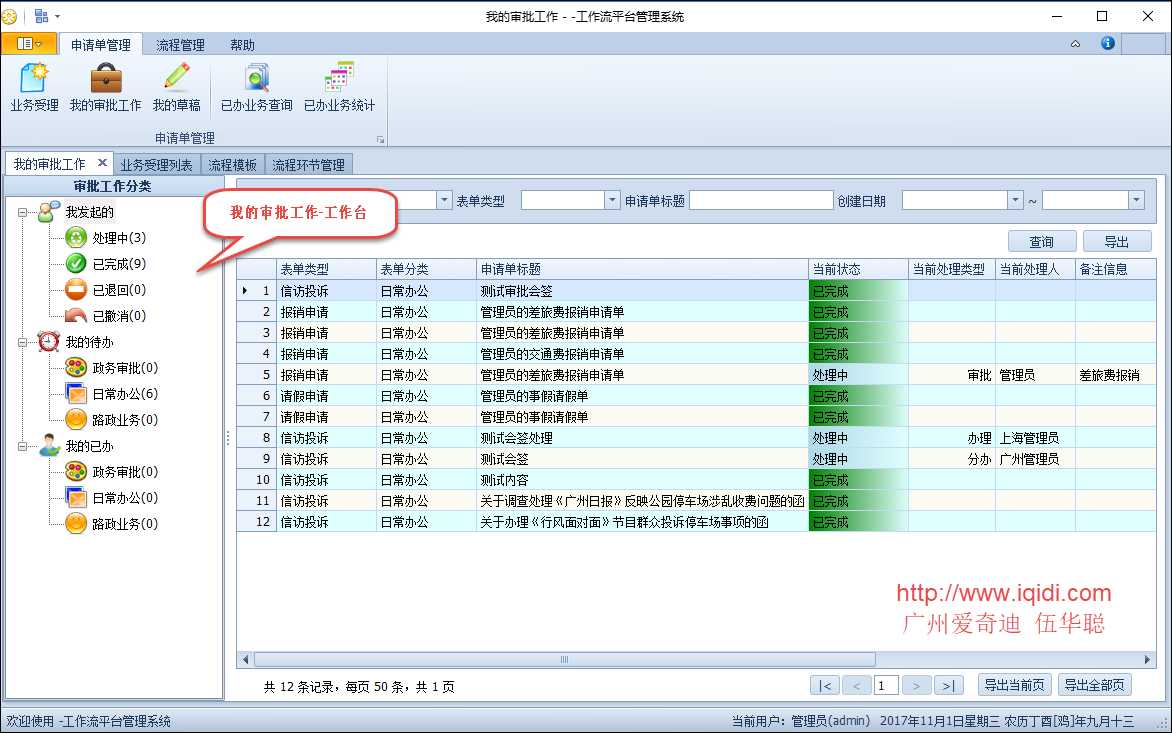The width and height of the screenshot is (1172, 733).
Task: Click 已完成 status cell in row 12
Action: 858,522
